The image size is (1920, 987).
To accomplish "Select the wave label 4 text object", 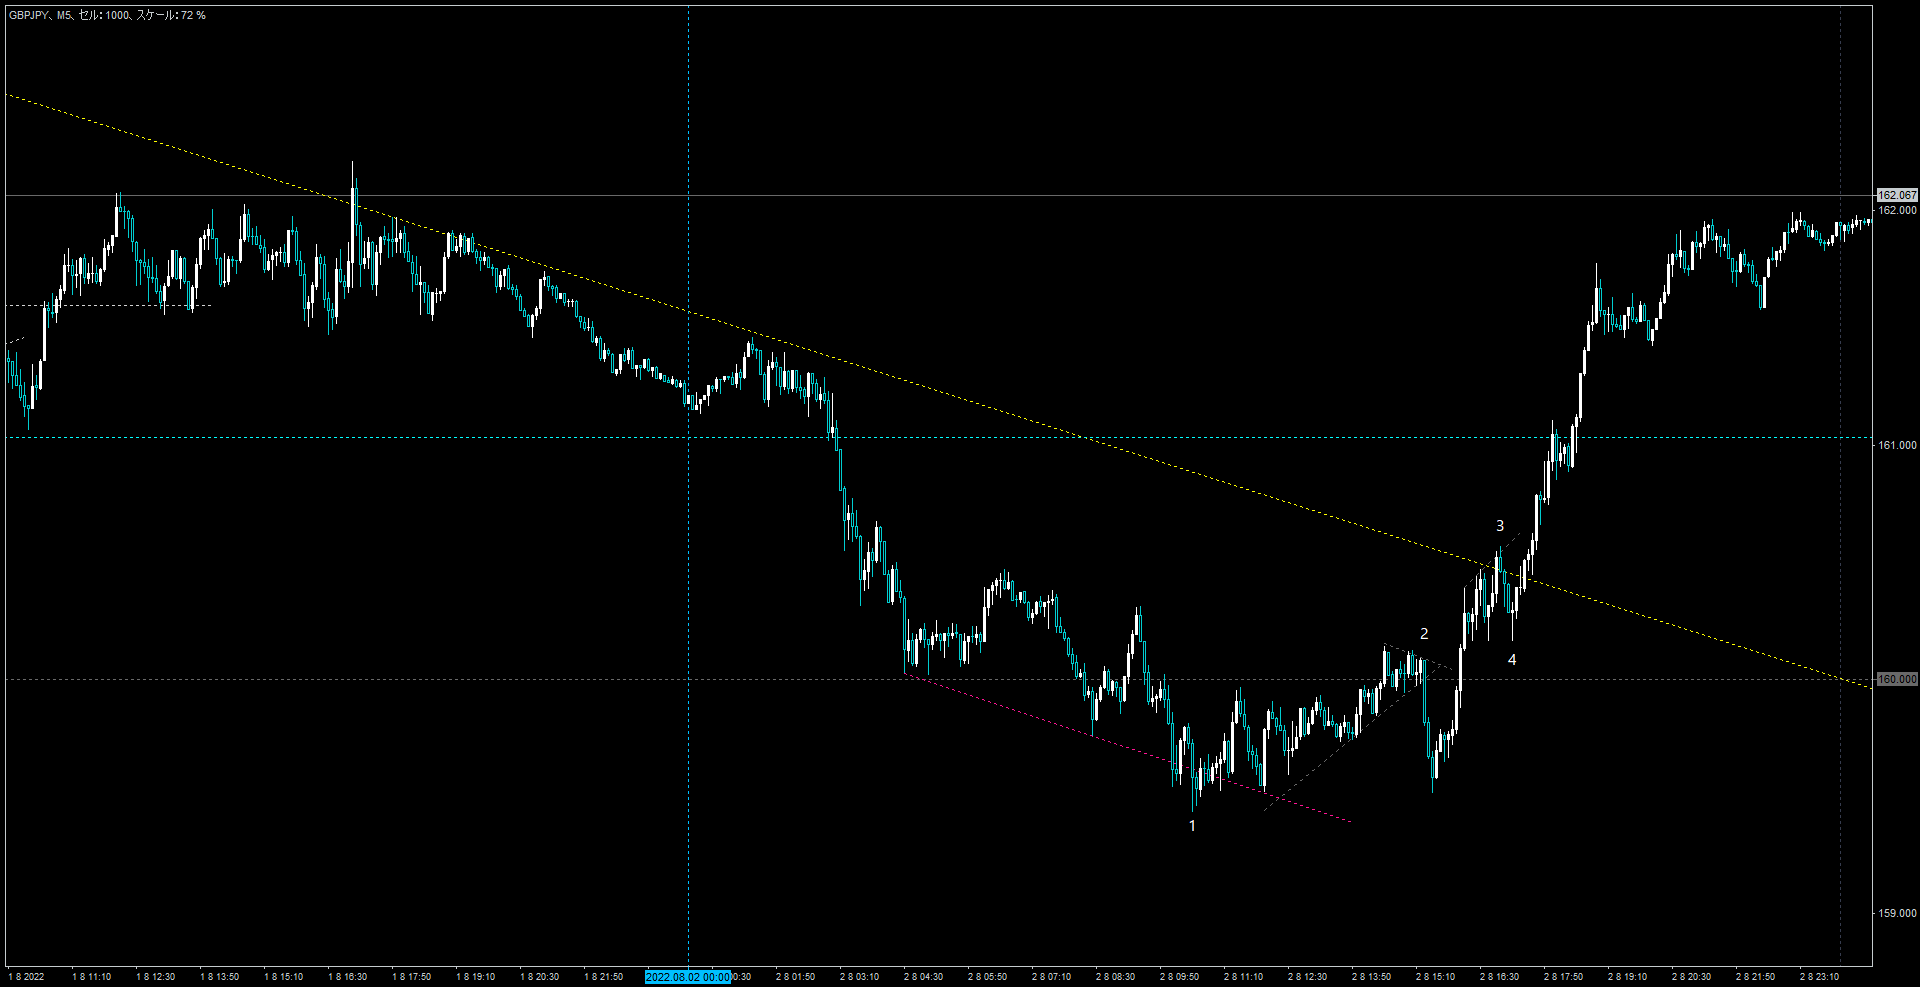I will click(1512, 660).
